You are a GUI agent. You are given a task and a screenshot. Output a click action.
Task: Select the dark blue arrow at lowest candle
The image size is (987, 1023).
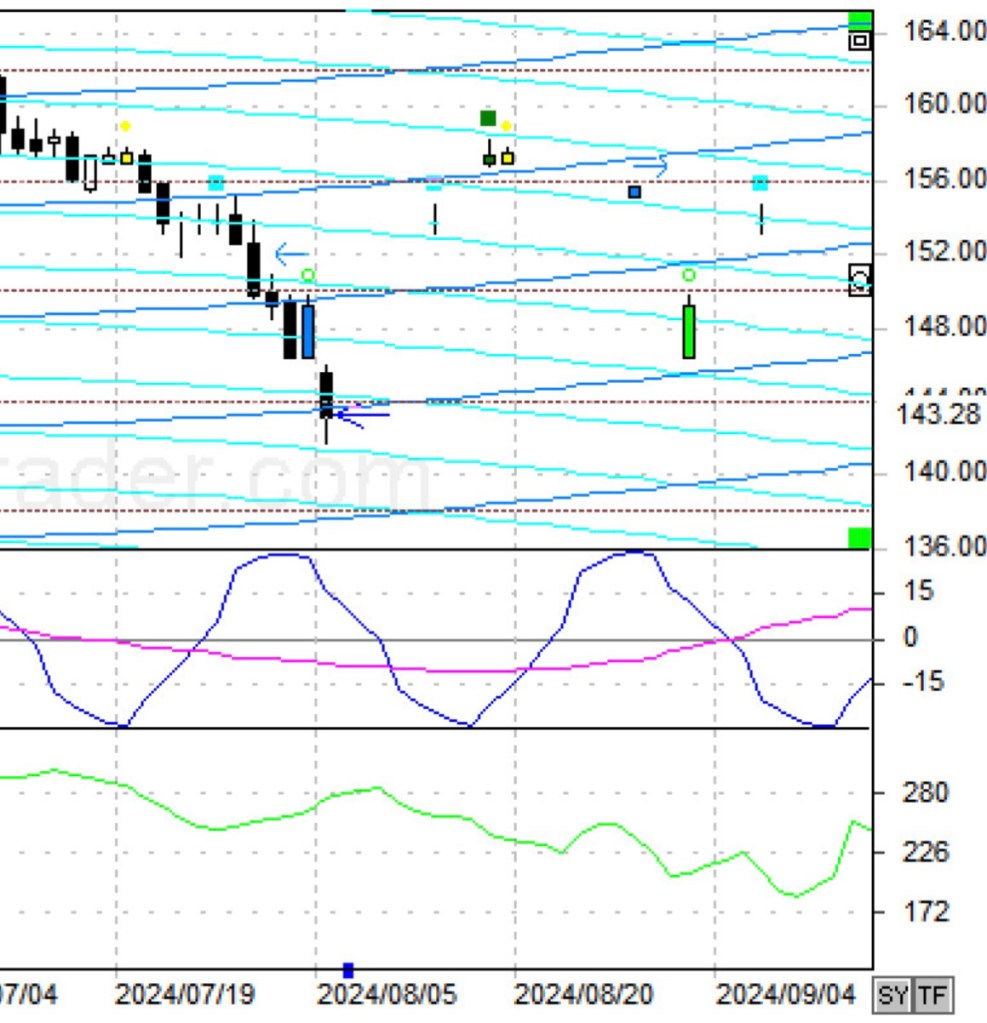tap(360, 414)
